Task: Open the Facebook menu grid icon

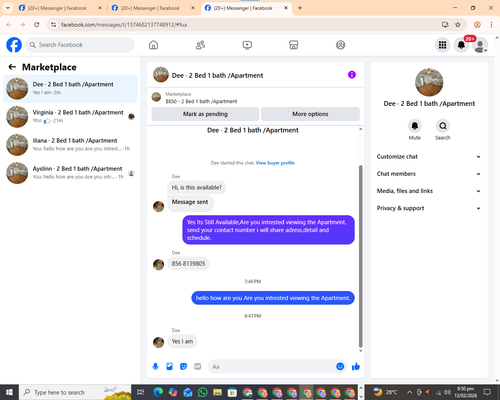Action: (x=442, y=45)
